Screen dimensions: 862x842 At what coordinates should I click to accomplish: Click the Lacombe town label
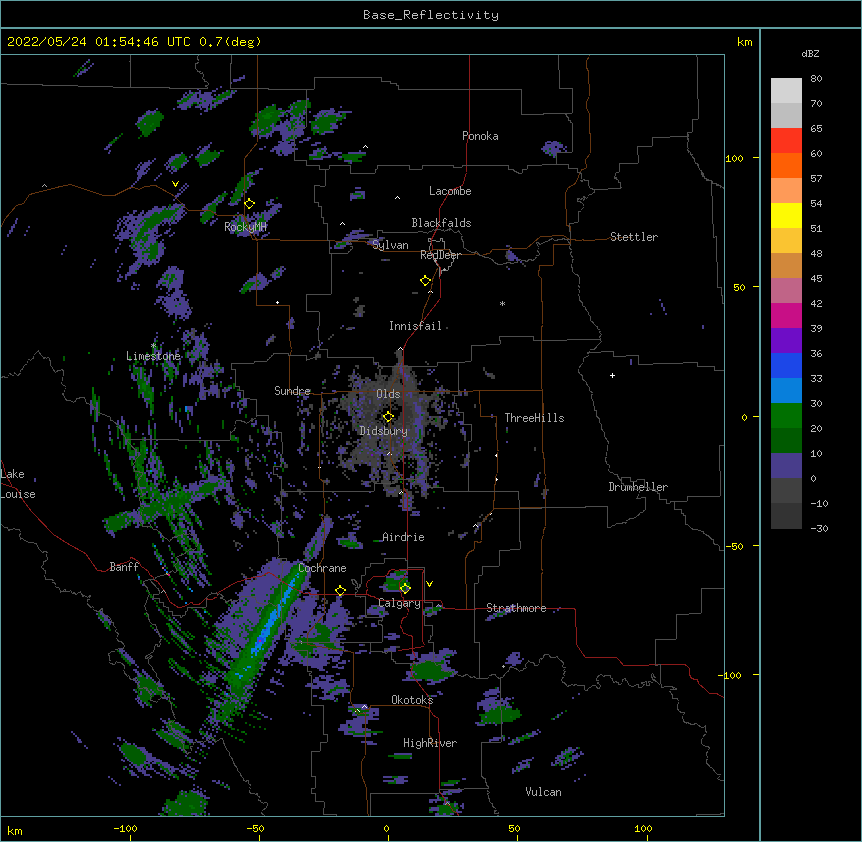pyautogui.click(x=450, y=191)
